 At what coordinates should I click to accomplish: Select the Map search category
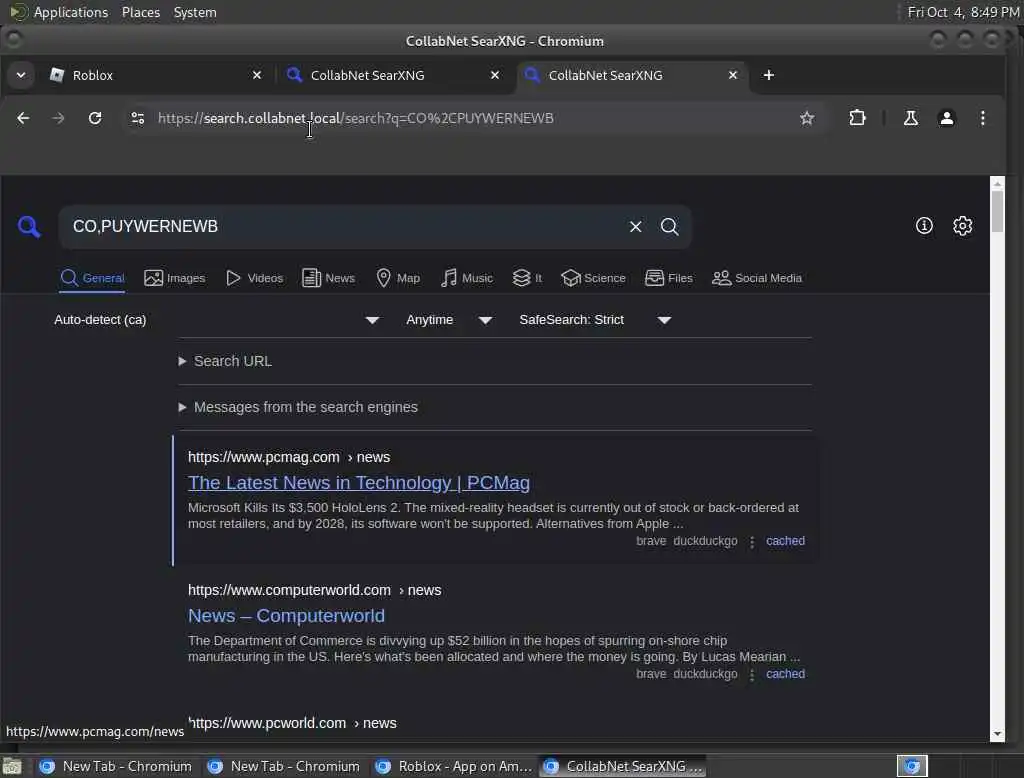398,278
